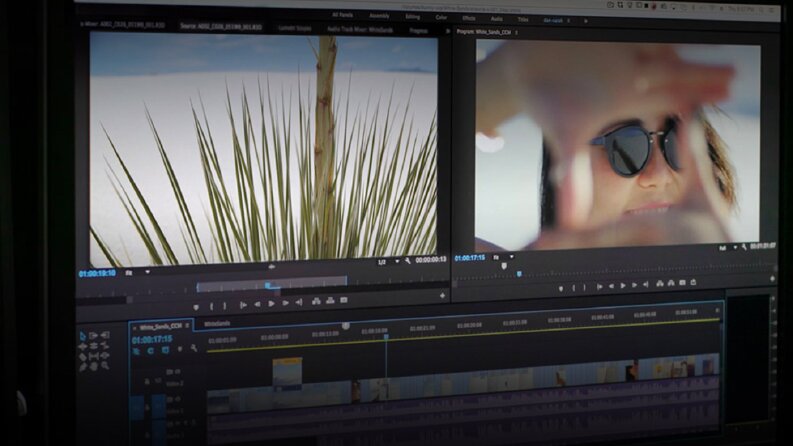Select the Slide tool

tap(105, 356)
